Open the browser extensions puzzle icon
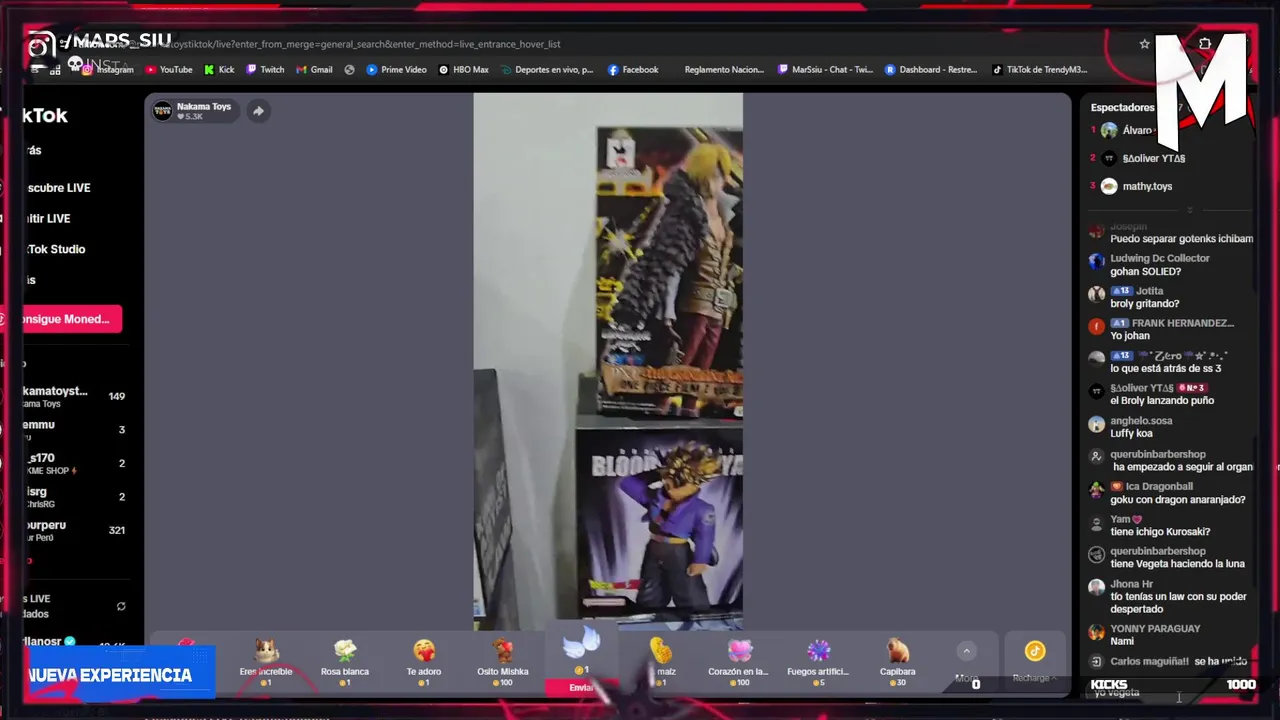 [1205, 44]
